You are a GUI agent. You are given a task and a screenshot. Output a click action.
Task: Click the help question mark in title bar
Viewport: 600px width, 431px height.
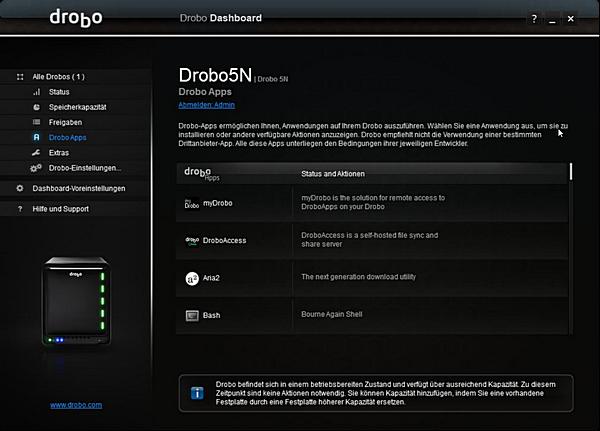534,18
